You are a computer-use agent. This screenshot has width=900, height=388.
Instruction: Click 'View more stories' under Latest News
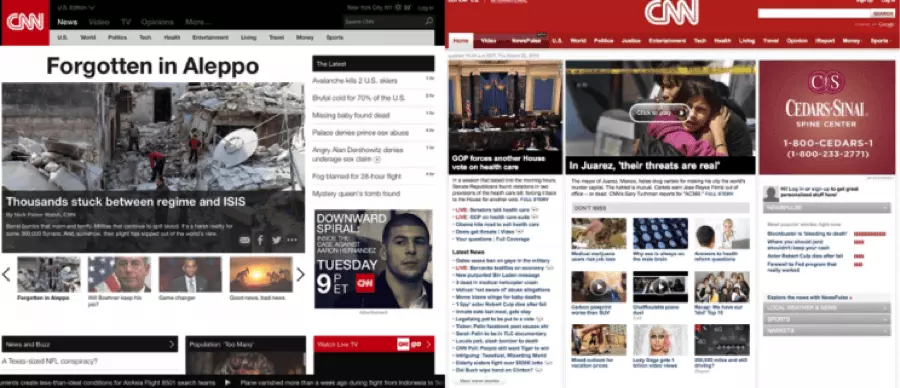pyautogui.click(x=479, y=381)
